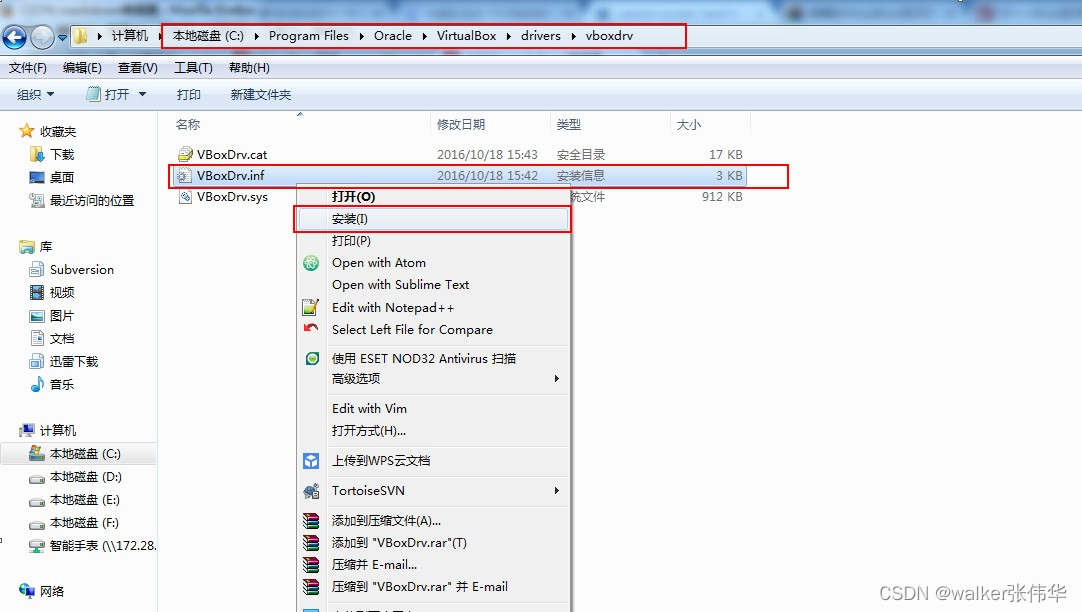Expand TortoiseSVN submenu arrow
1082x612 pixels.
(x=556, y=491)
